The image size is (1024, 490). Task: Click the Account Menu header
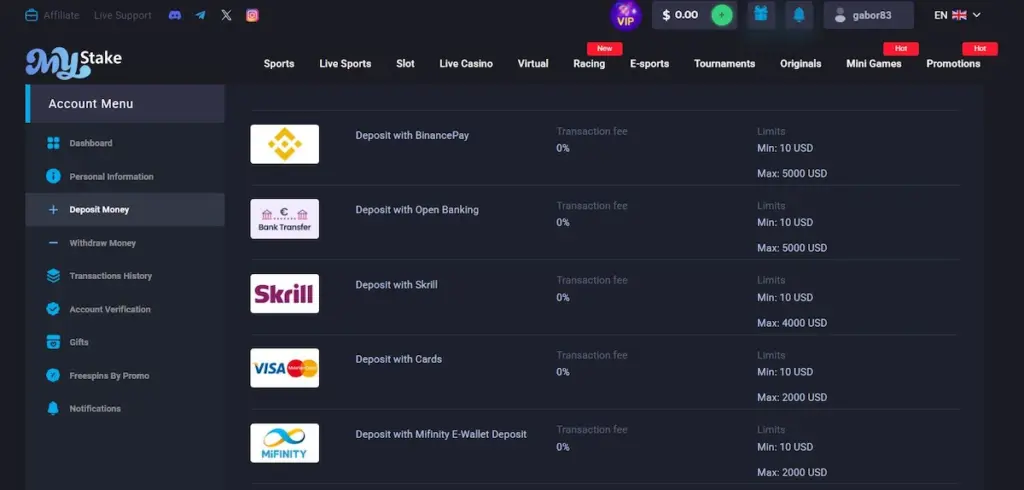pyautogui.click(x=125, y=103)
